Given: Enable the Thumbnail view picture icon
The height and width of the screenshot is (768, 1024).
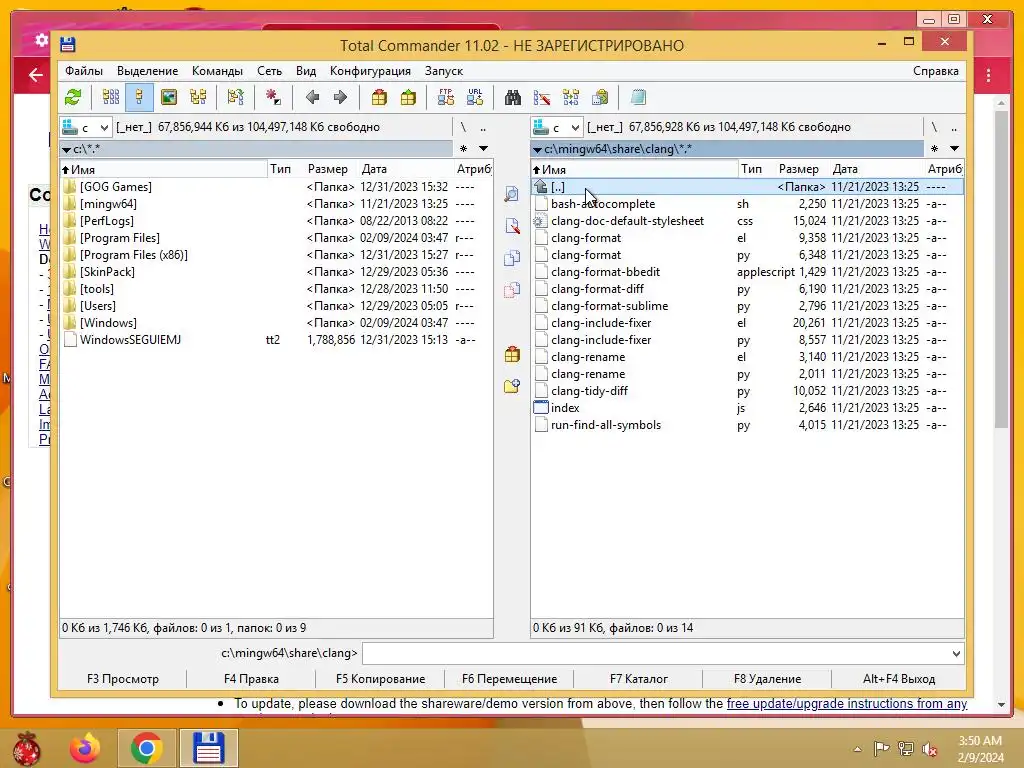Looking at the screenshot, I should 168,97.
